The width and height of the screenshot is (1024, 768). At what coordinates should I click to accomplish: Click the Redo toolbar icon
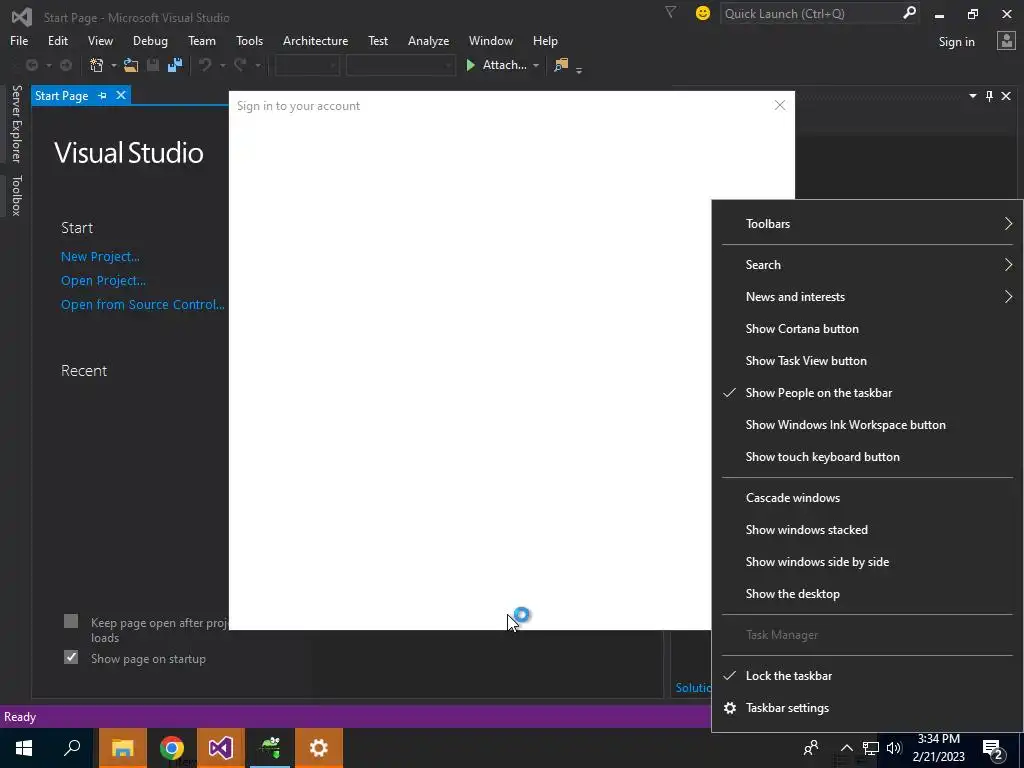point(240,65)
